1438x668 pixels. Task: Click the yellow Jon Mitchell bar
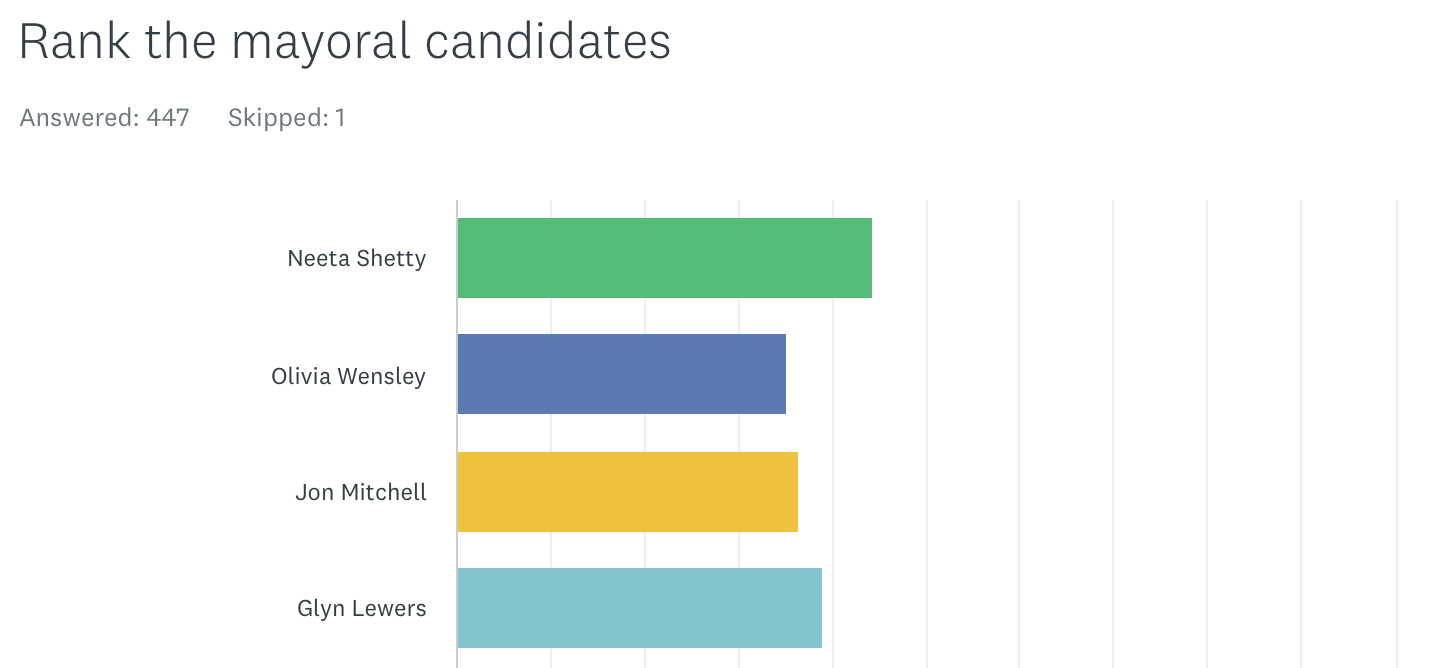point(627,491)
